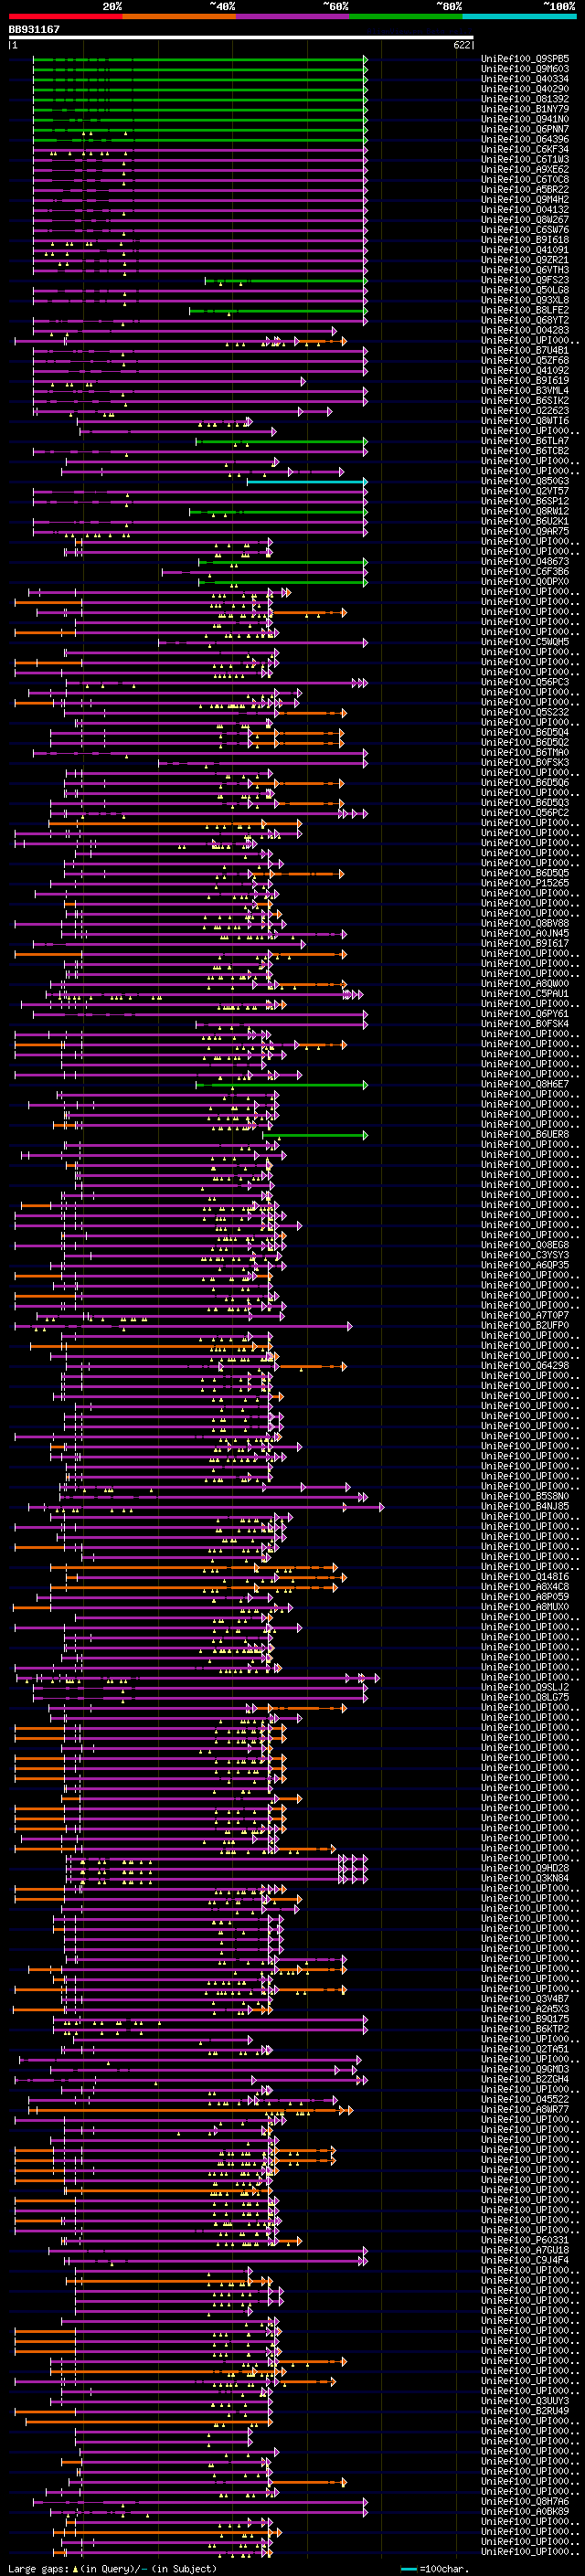
Task: Select hit label UniRef100_Q93XL8
Action: point(525,300)
